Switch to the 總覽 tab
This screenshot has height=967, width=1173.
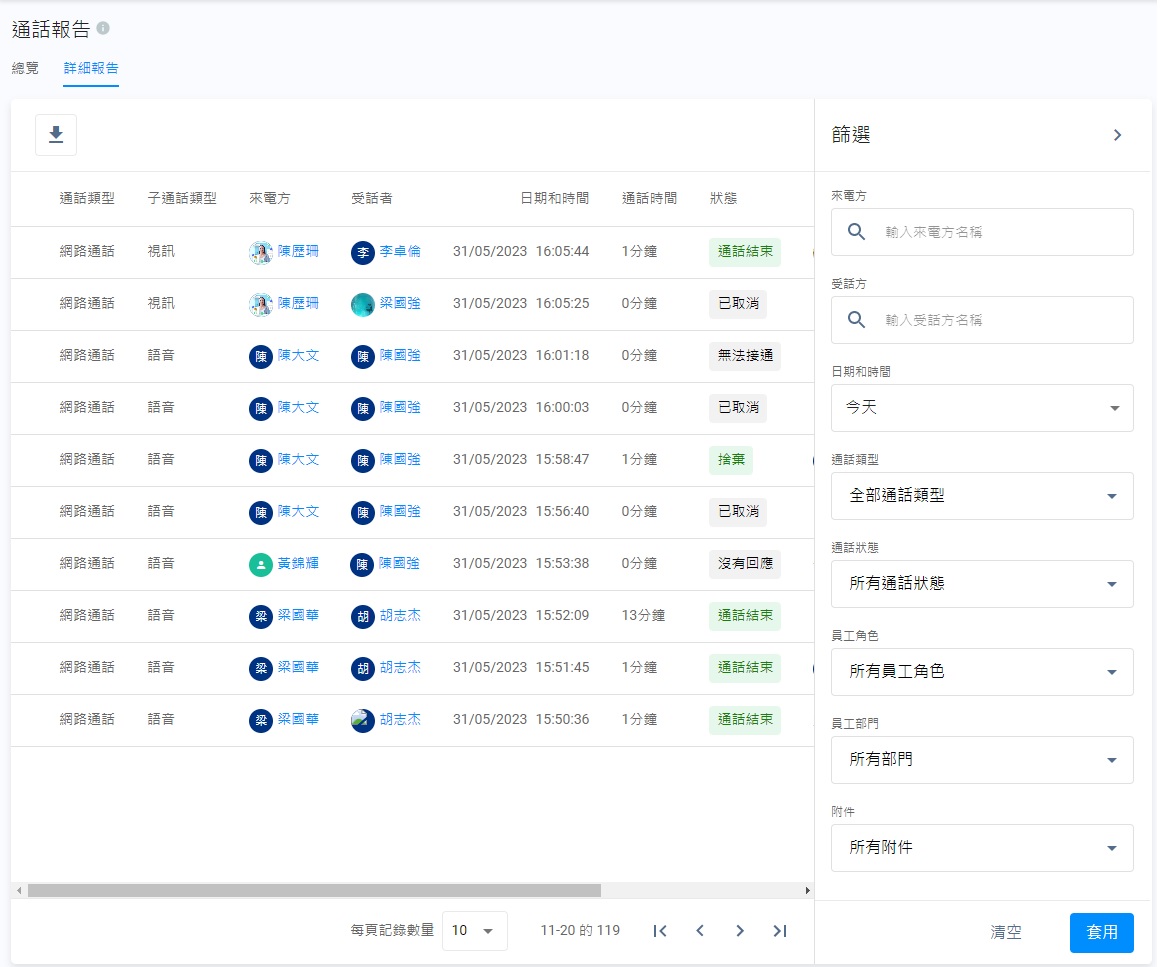25,69
